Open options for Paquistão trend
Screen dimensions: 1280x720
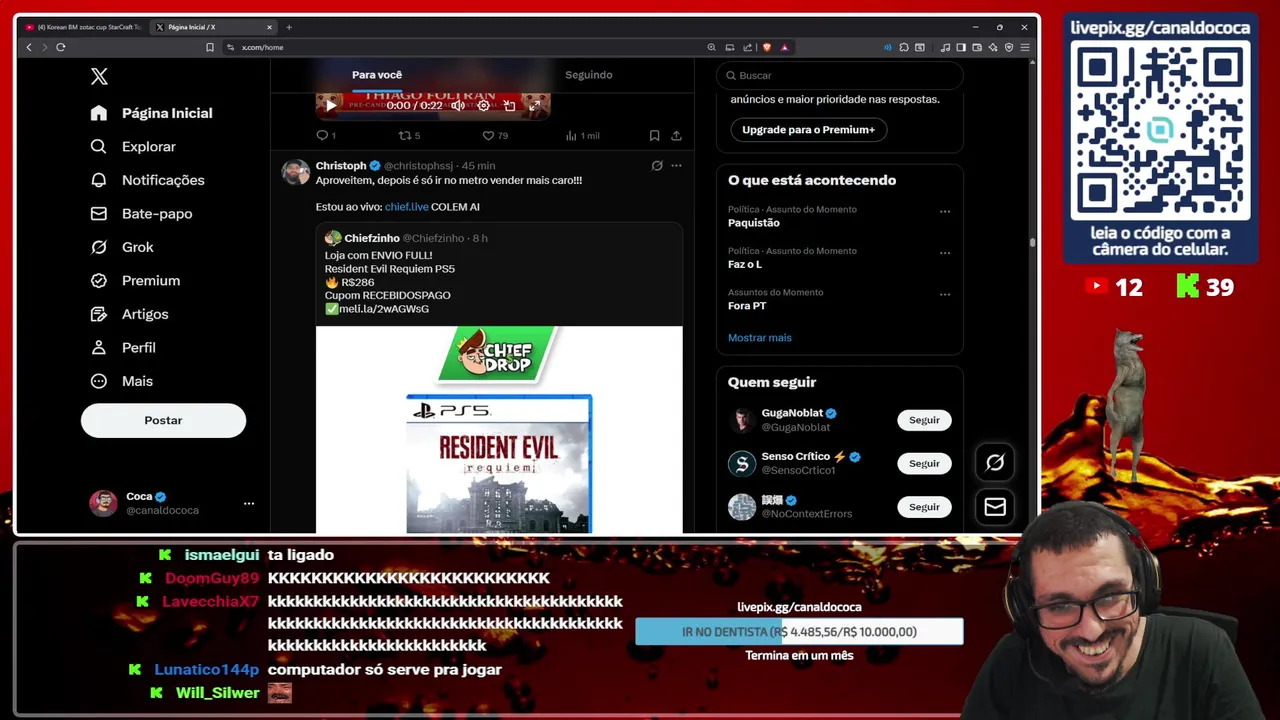pos(945,212)
